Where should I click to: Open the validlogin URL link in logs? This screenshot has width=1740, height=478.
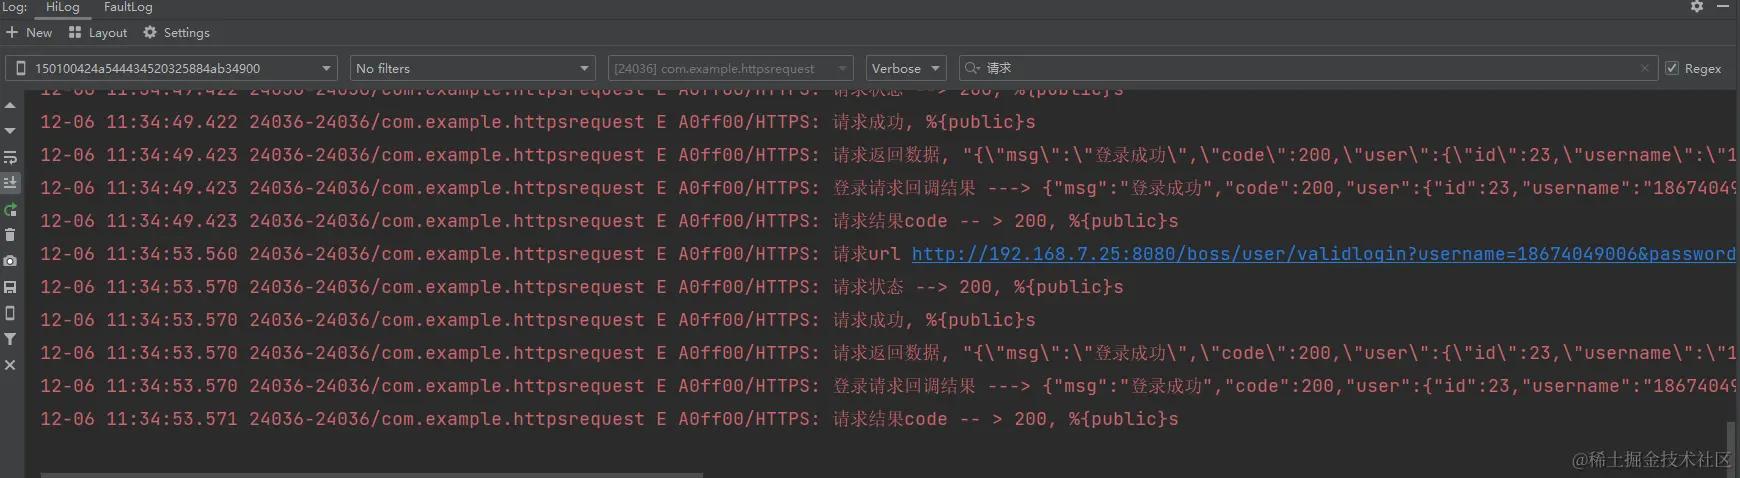tap(1323, 254)
